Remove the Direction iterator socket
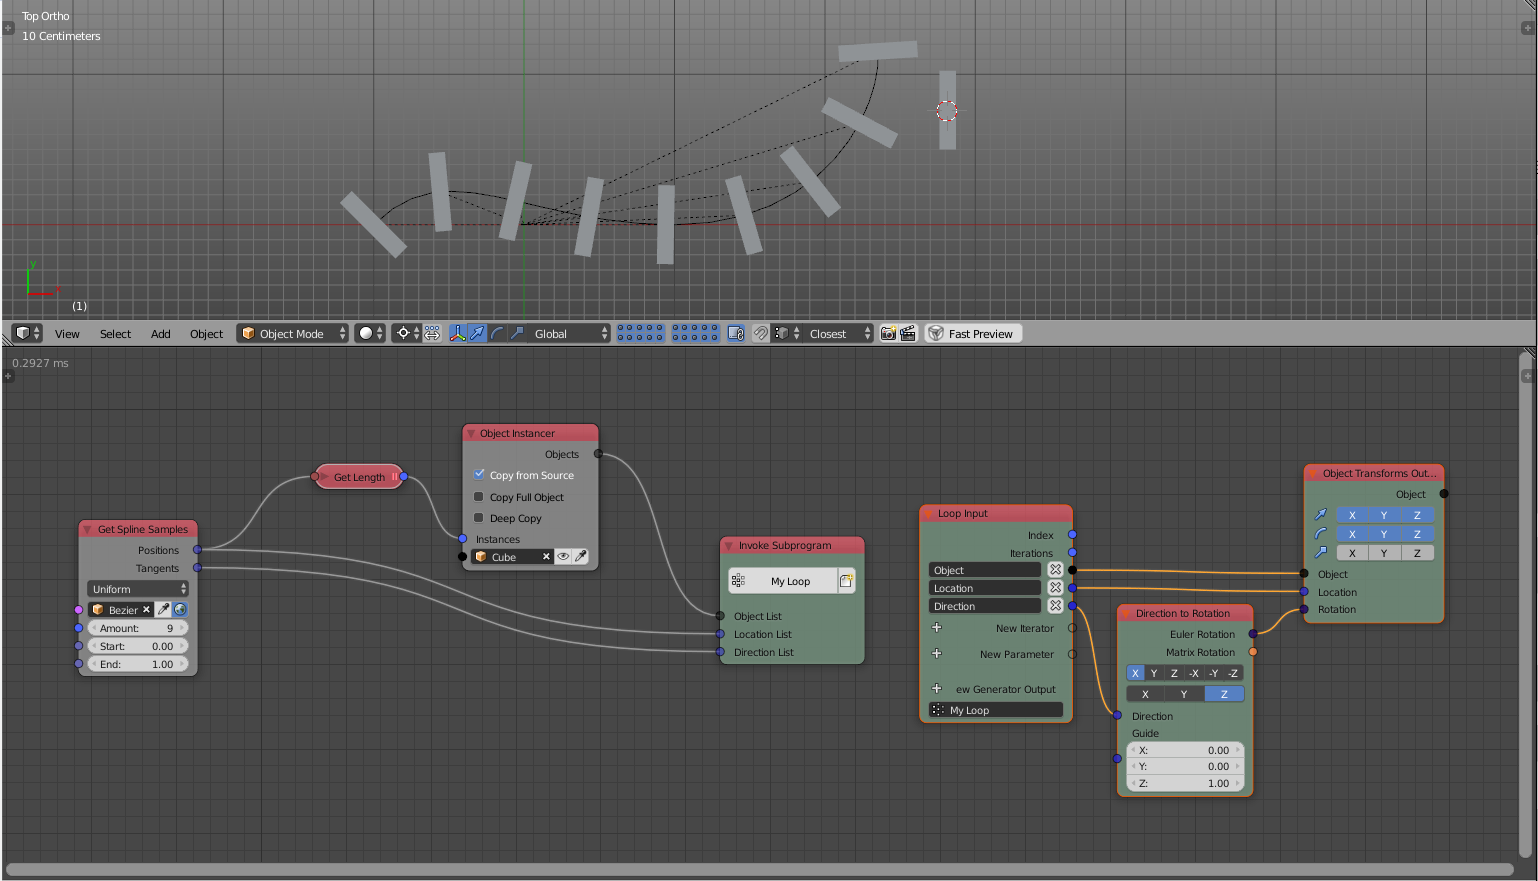1538x881 pixels. click(1055, 606)
